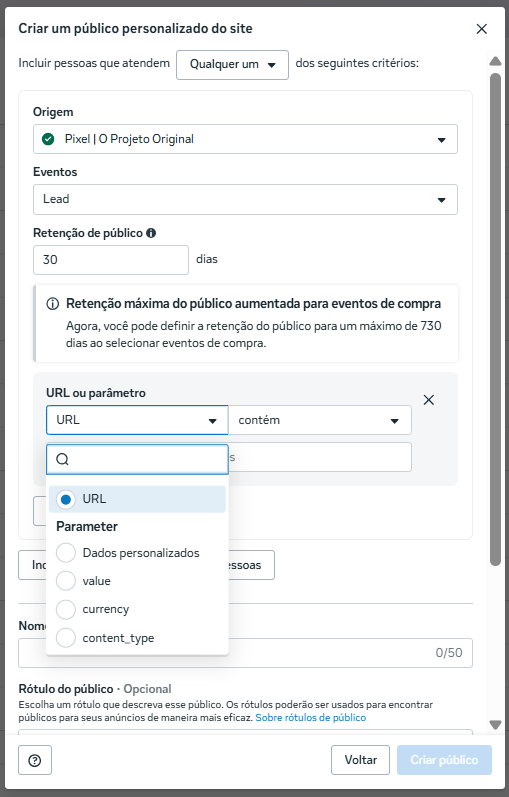
Task: Click the scrollbar down arrow
Action: (495, 725)
